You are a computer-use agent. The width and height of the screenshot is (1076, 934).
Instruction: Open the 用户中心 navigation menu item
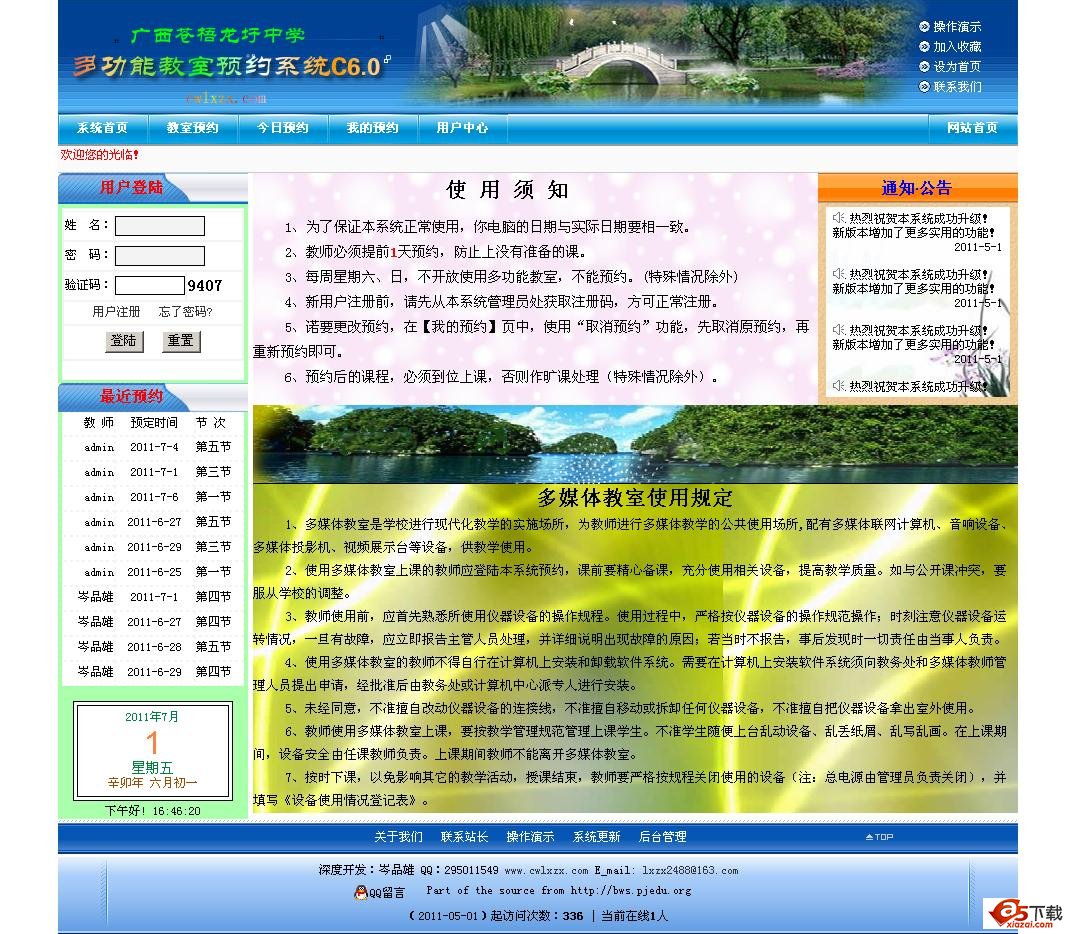462,127
